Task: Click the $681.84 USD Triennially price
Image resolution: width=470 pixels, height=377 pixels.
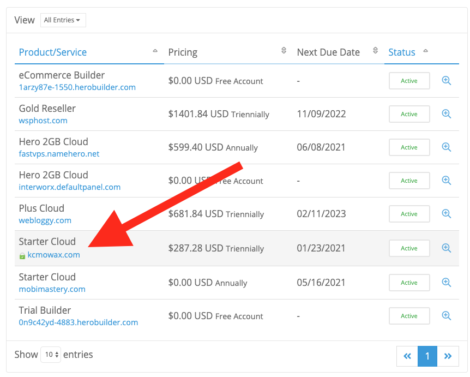Action: [x=216, y=214]
